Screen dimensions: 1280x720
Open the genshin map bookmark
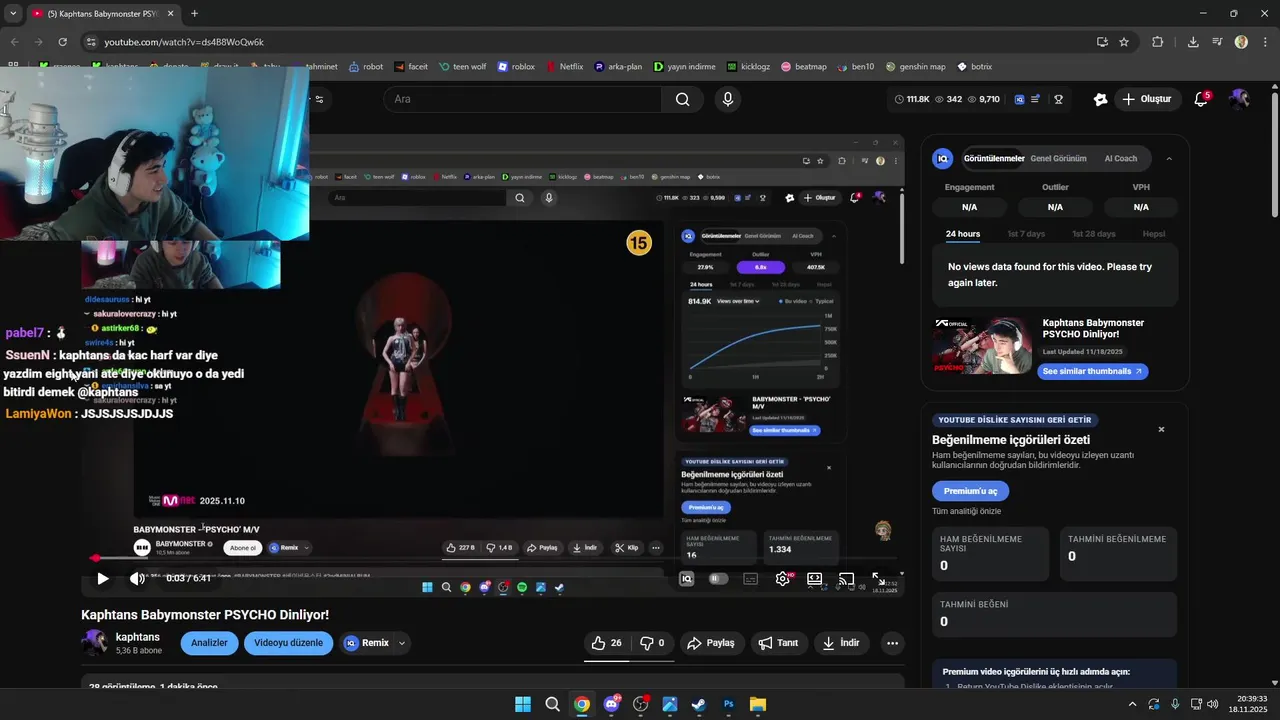[916, 67]
